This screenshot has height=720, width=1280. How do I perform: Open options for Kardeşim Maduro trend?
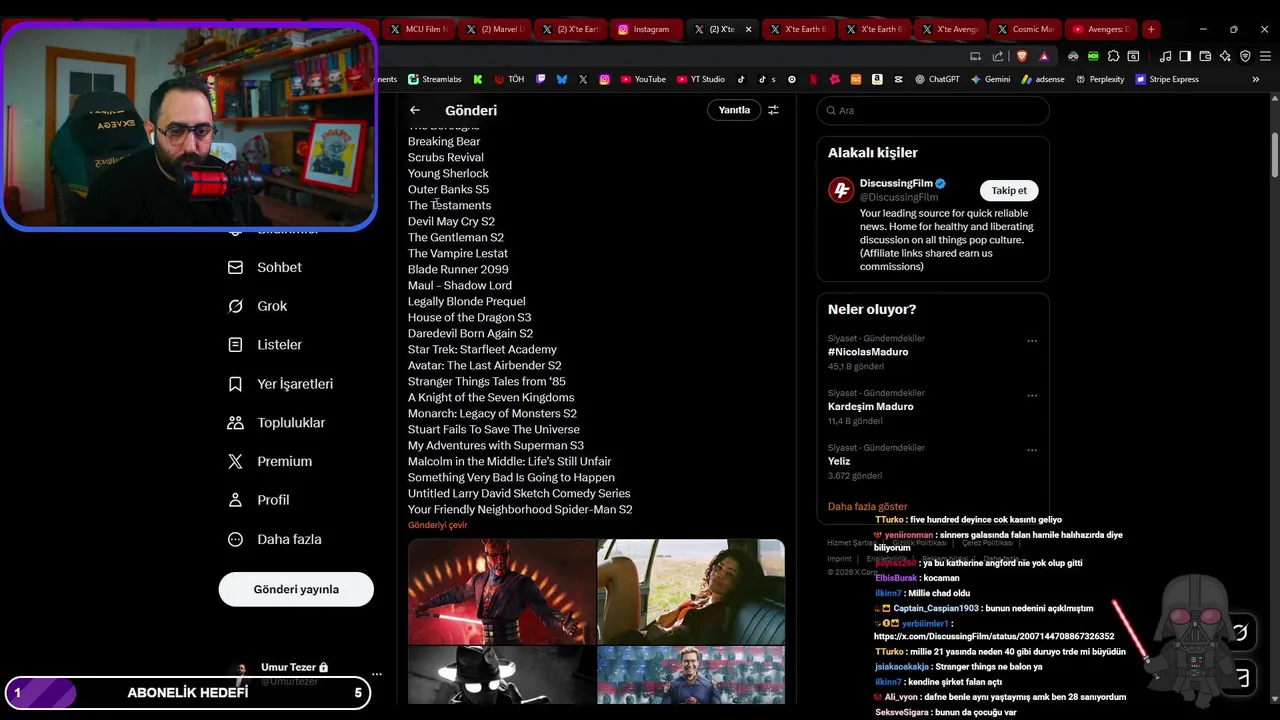(1032, 395)
